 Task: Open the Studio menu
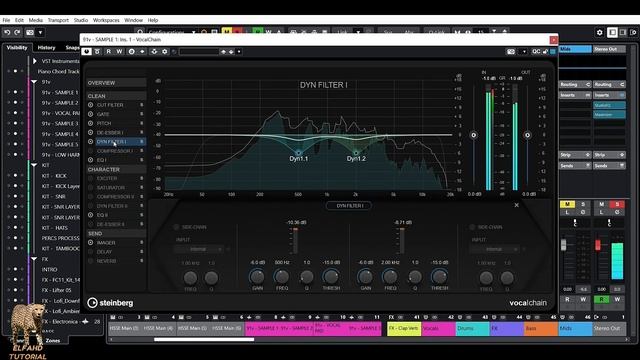(x=81, y=20)
